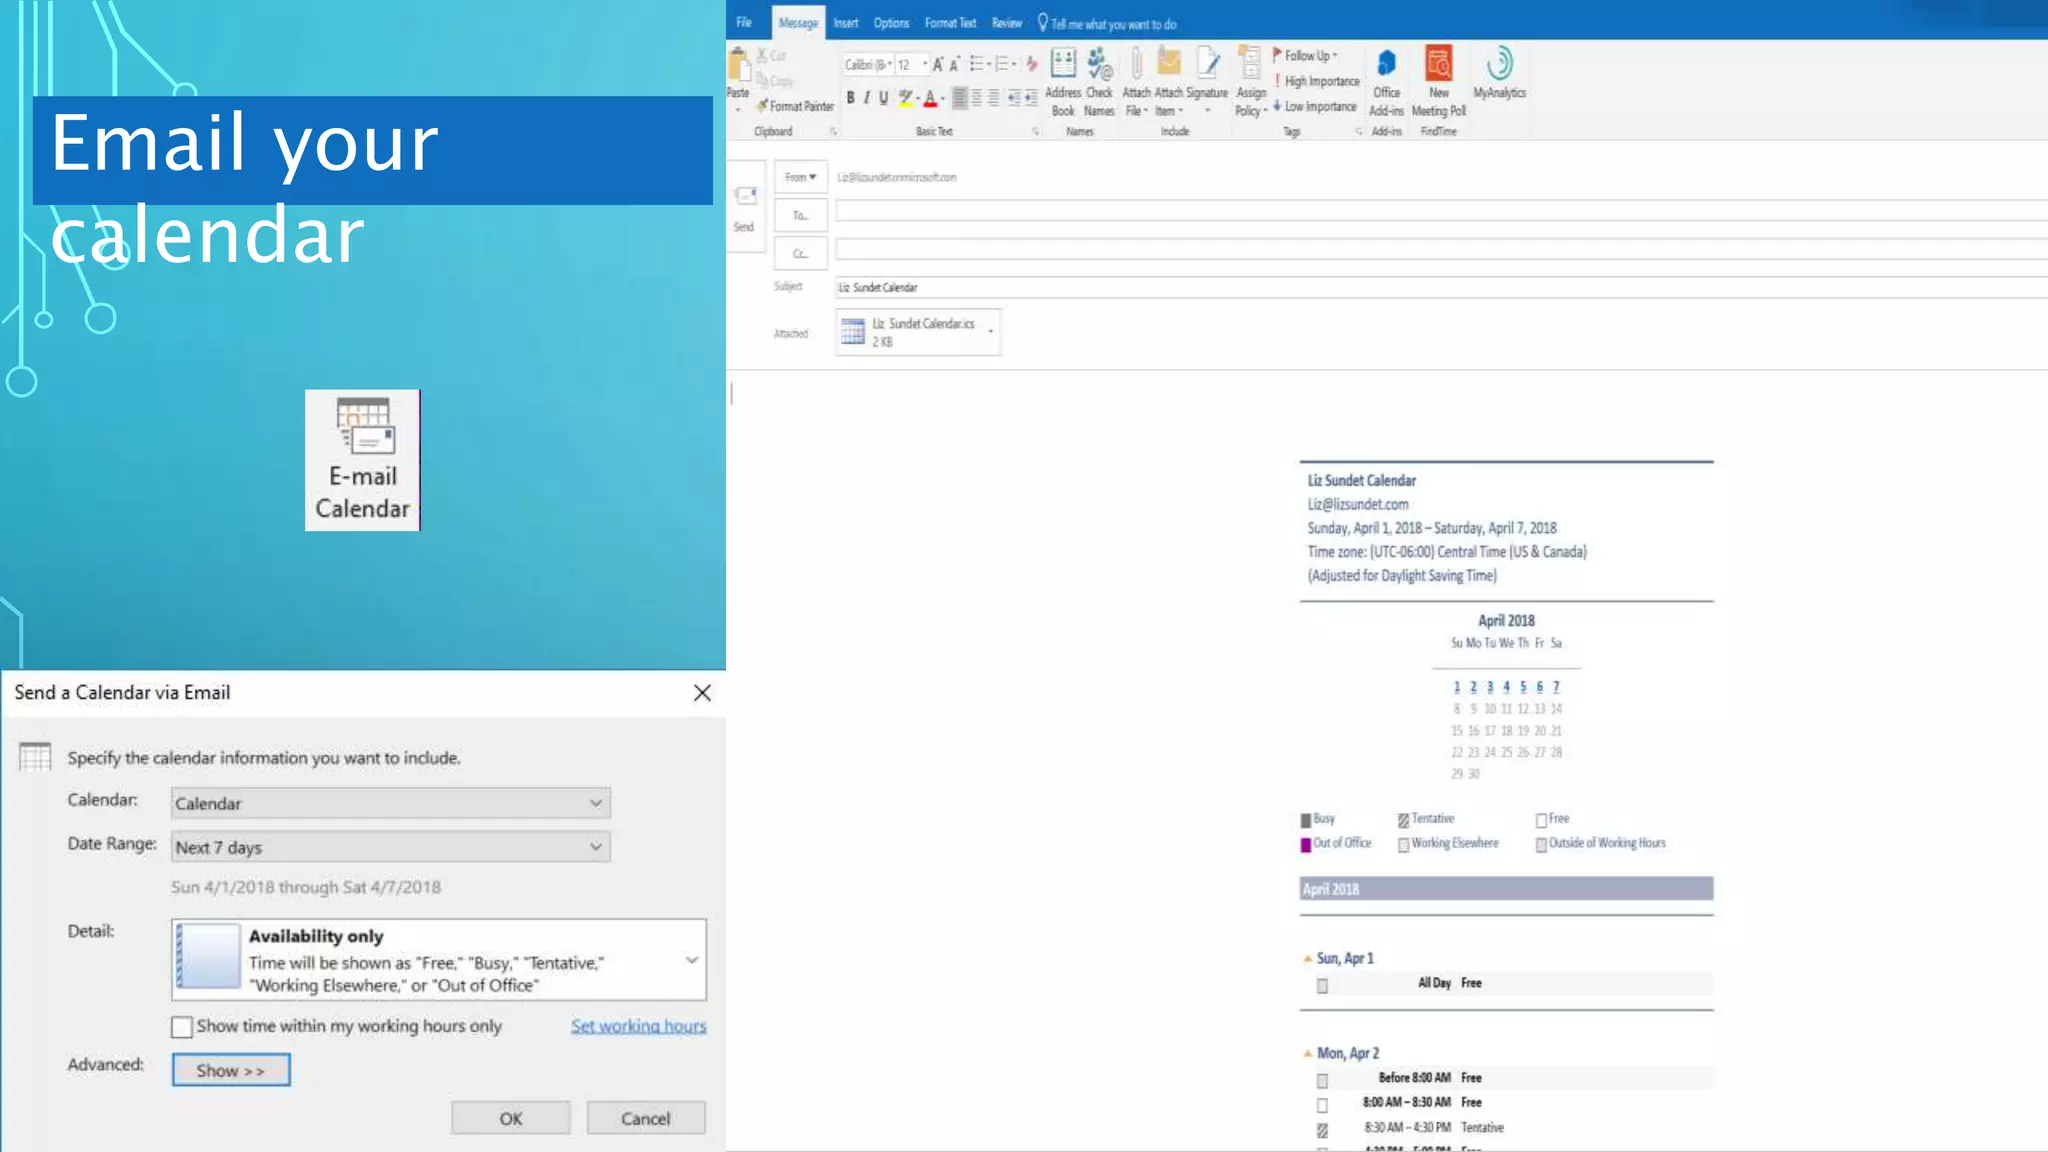Viewport: 2048px width, 1152px height.
Task: Open the Format Text tab
Action: point(950,23)
